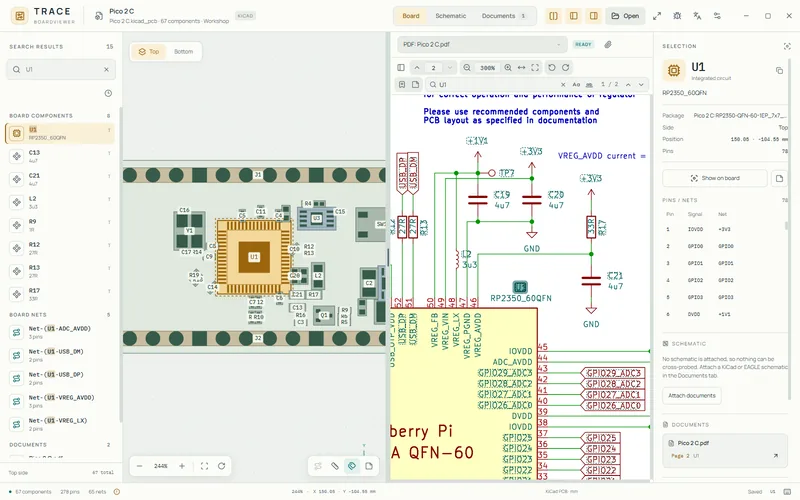Viewport: 800px width, 500px height.
Task: Click the status bar warning clock icon
Action: point(117,492)
